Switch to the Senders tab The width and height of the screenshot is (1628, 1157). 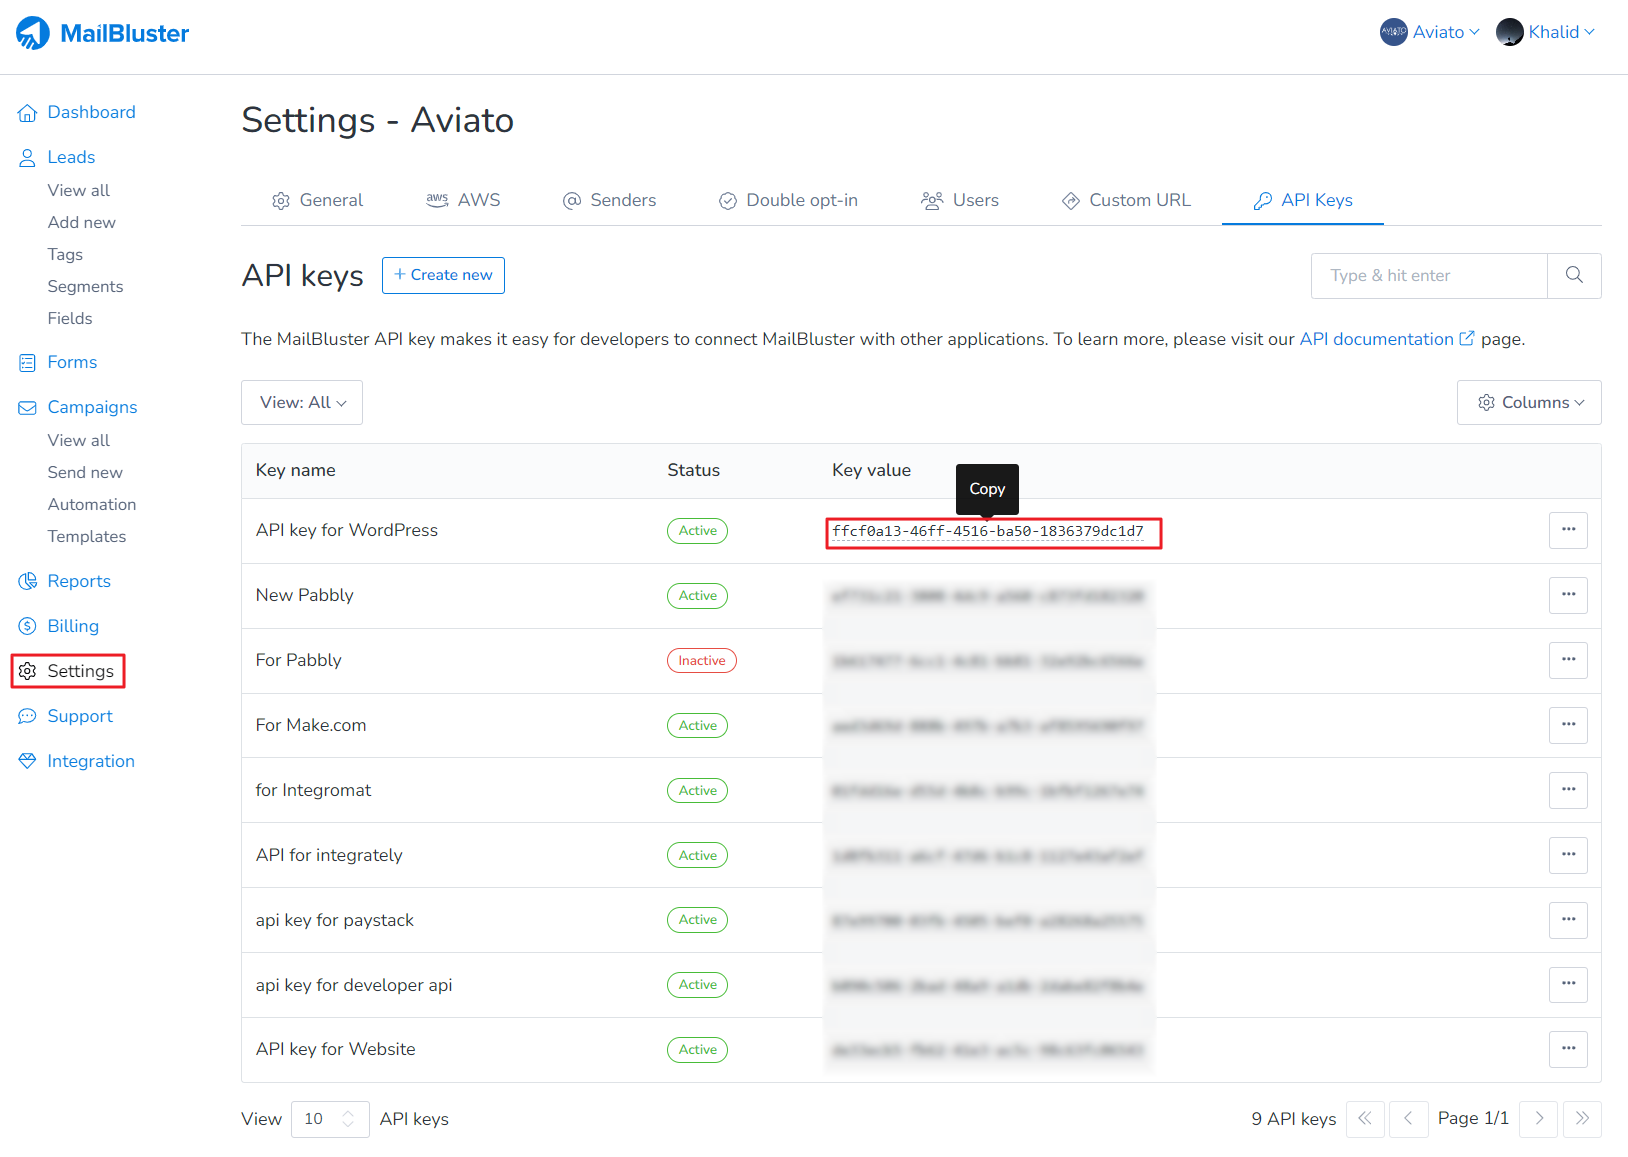(x=609, y=200)
